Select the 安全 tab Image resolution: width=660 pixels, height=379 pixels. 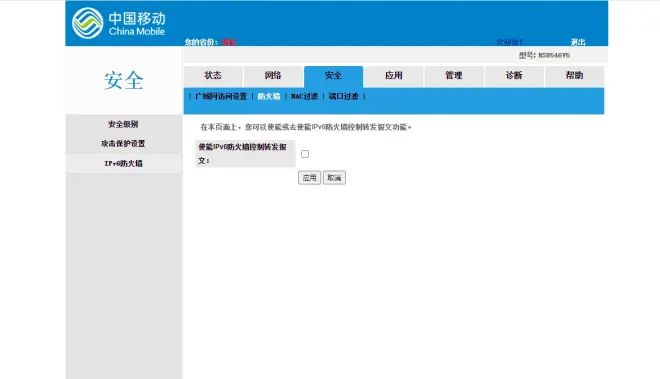[333, 76]
